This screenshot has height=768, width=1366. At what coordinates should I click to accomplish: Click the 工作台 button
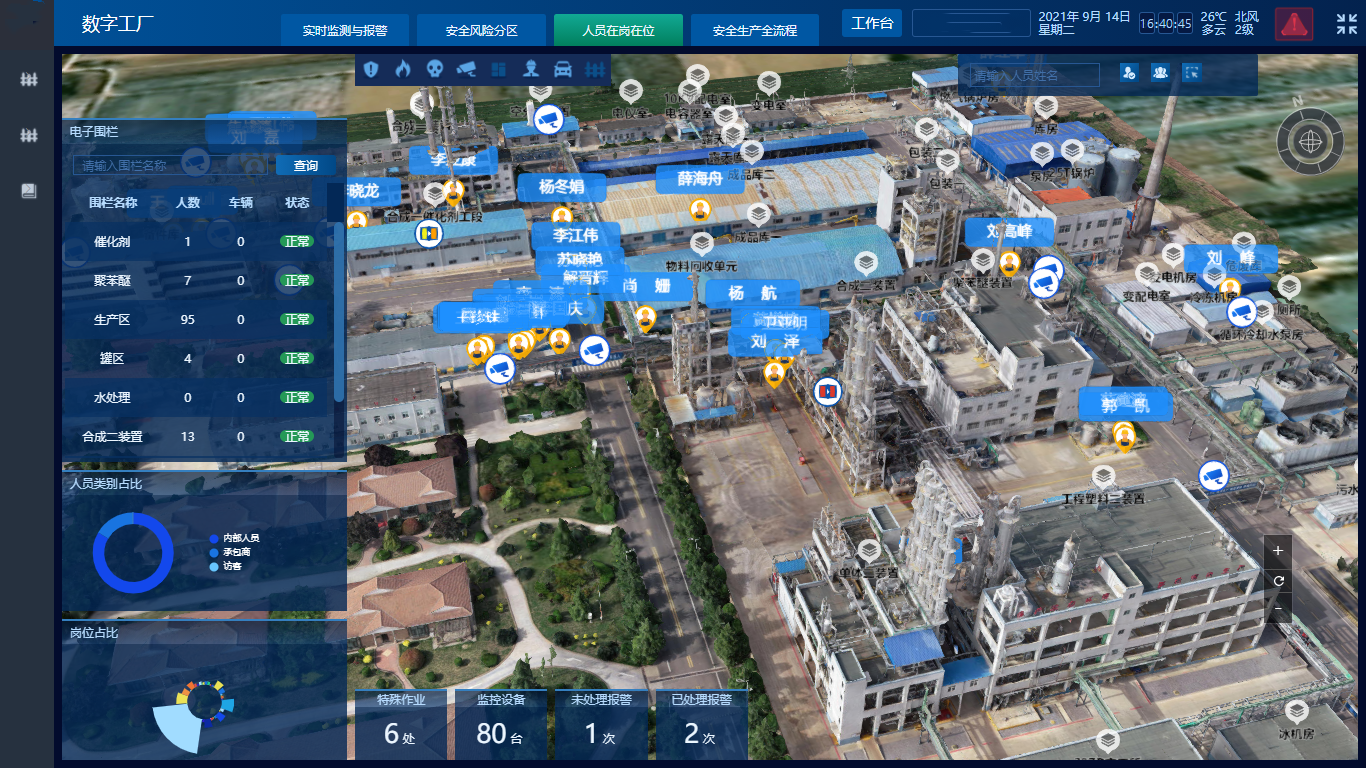click(872, 23)
